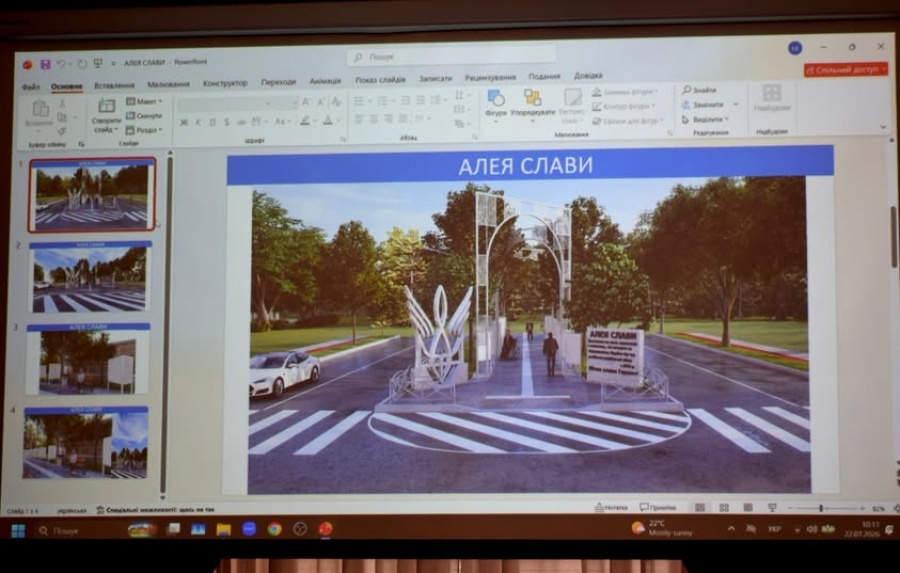Open the Надбудови add-ins button
900x573 pixels.
pyautogui.click(x=772, y=98)
